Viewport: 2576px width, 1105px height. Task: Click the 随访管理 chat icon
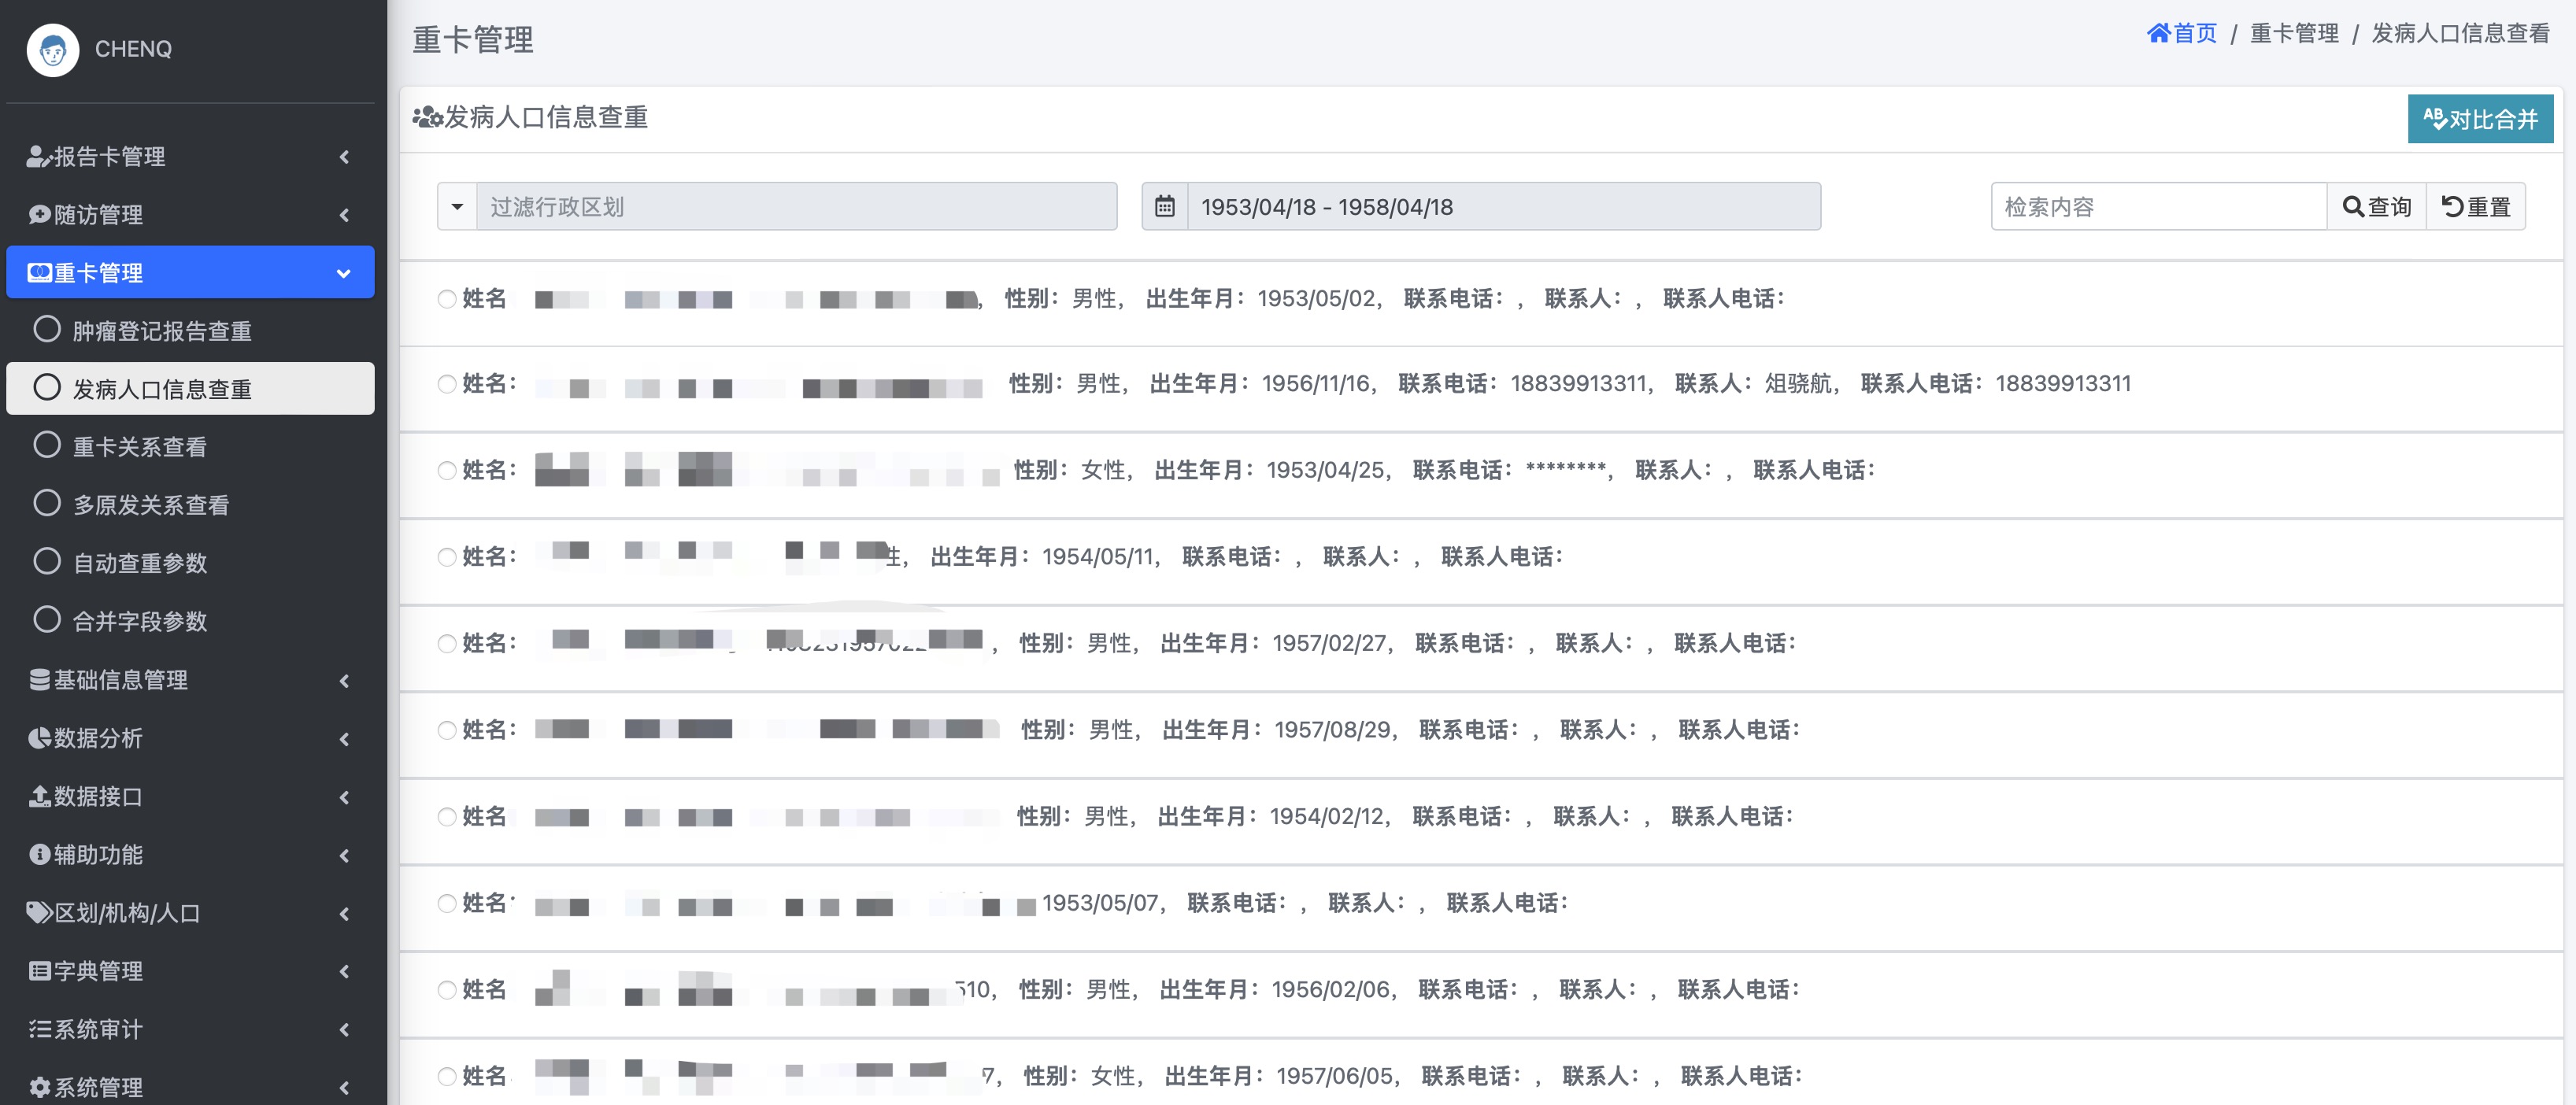click(x=39, y=214)
